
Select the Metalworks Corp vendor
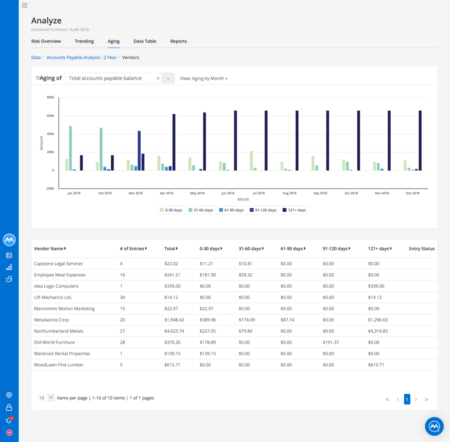click(51, 320)
